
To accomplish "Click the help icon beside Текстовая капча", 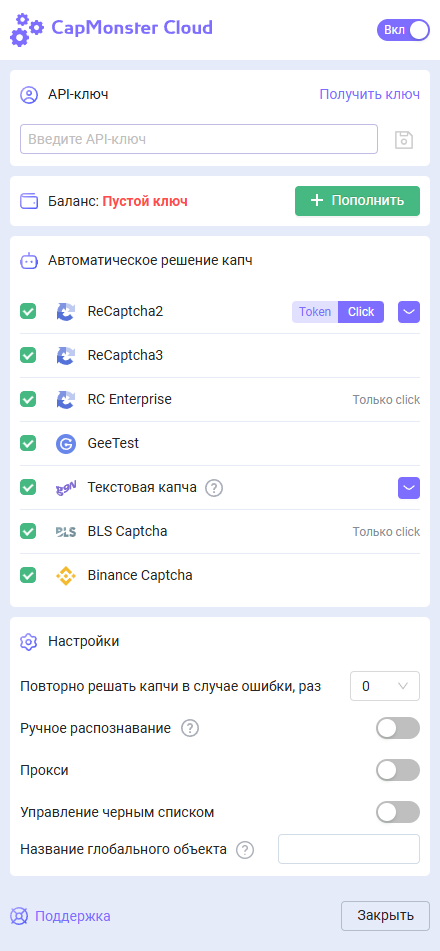I will [x=214, y=488].
